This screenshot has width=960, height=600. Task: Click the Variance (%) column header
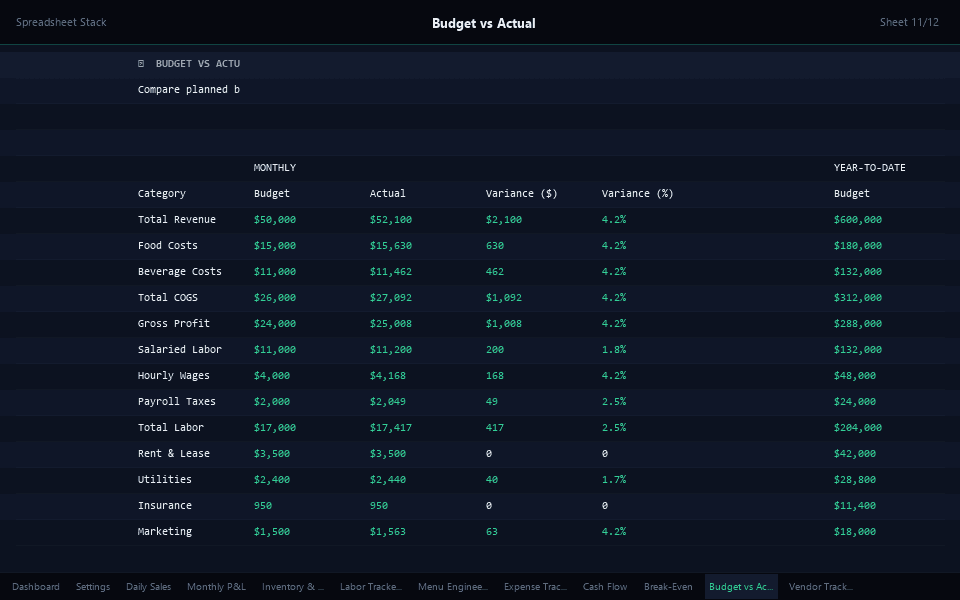pyautogui.click(x=637, y=194)
